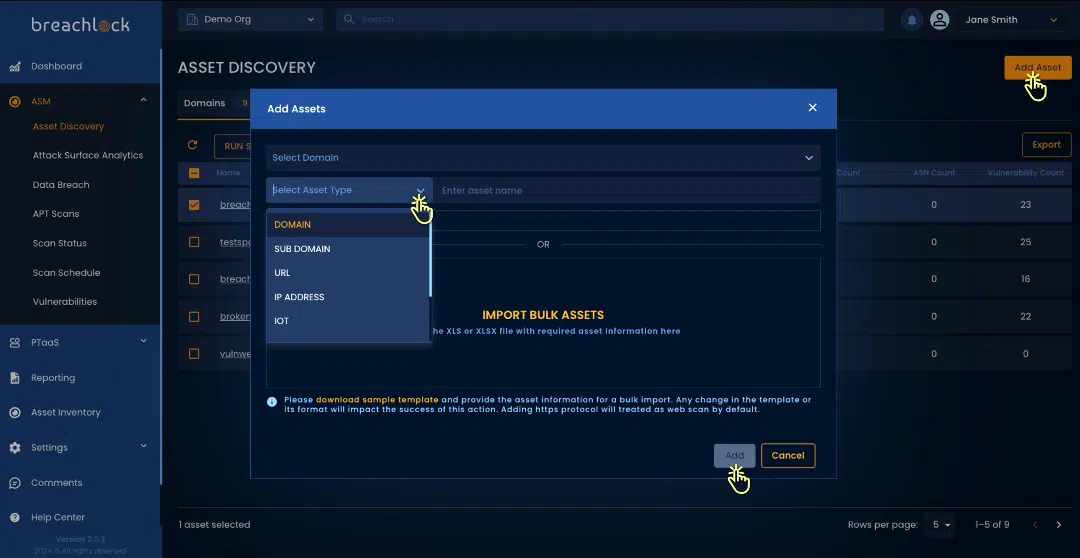Click Vulnerability Count column header
Screen dimensions: 1080x558
[x=1026, y=173]
